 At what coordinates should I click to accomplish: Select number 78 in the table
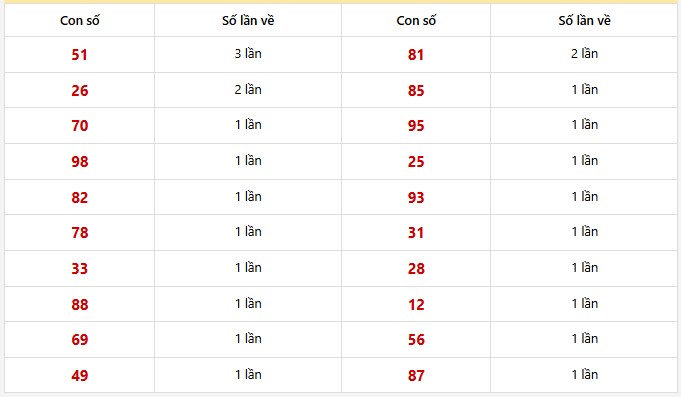pyautogui.click(x=79, y=233)
